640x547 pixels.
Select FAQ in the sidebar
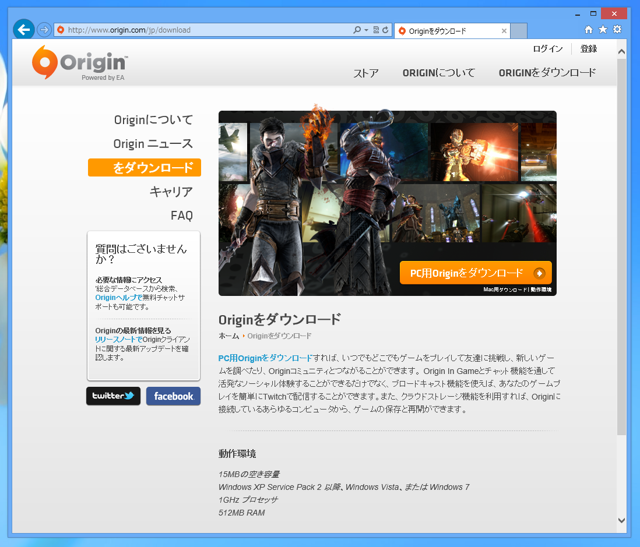[x=182, y=215]
